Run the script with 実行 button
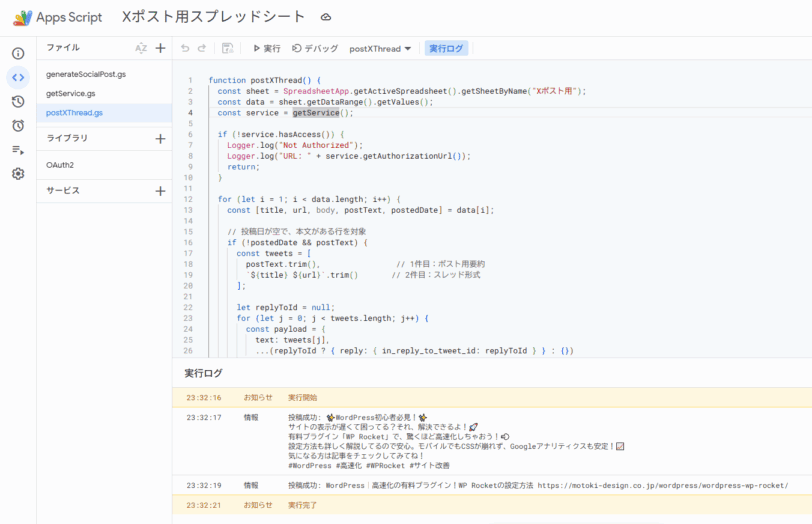The image size is (812, 524). 267,48
